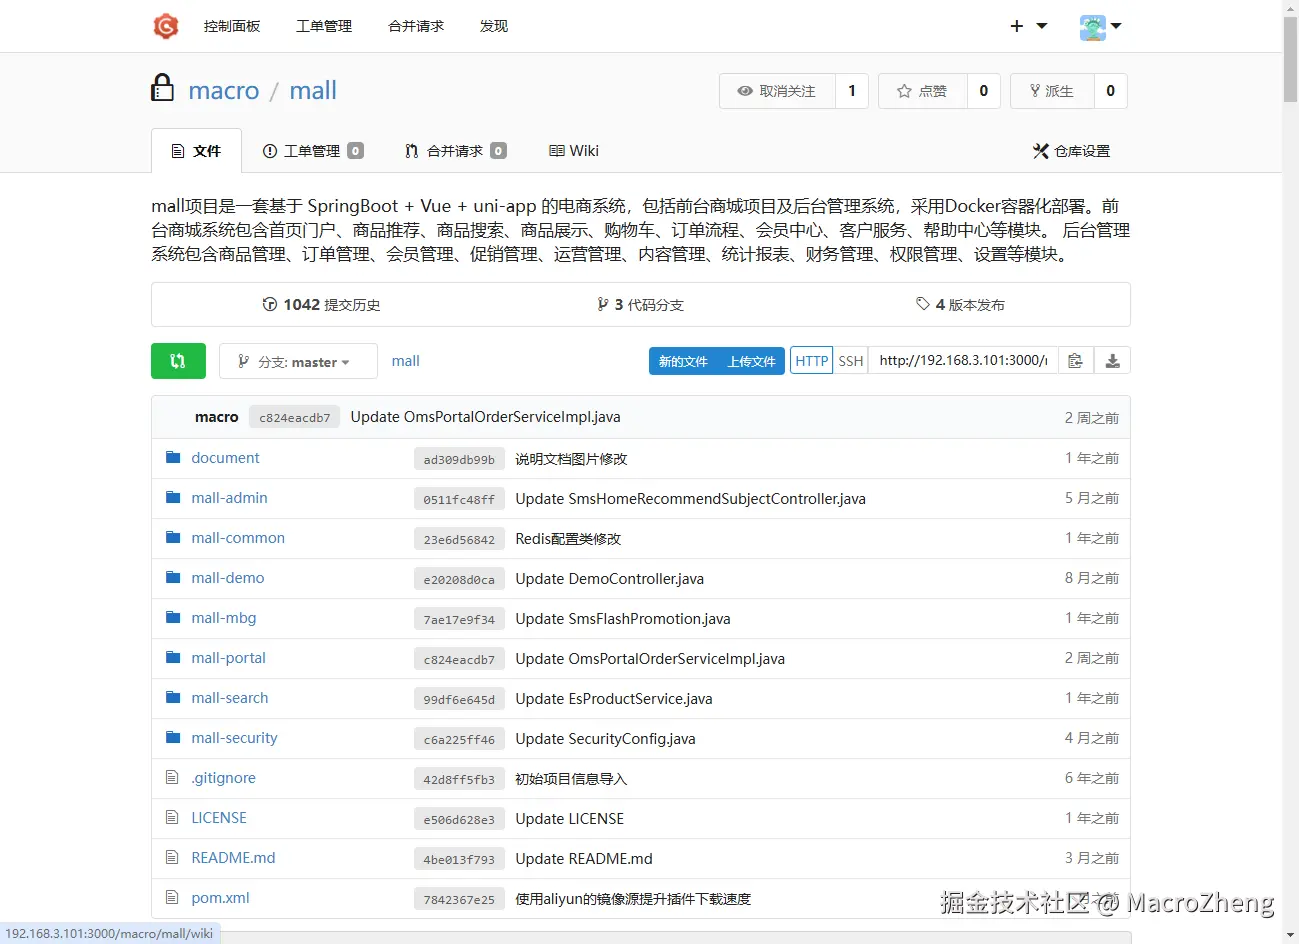
Task: Click the 取消关注 unwatch button
Action: 777,91
